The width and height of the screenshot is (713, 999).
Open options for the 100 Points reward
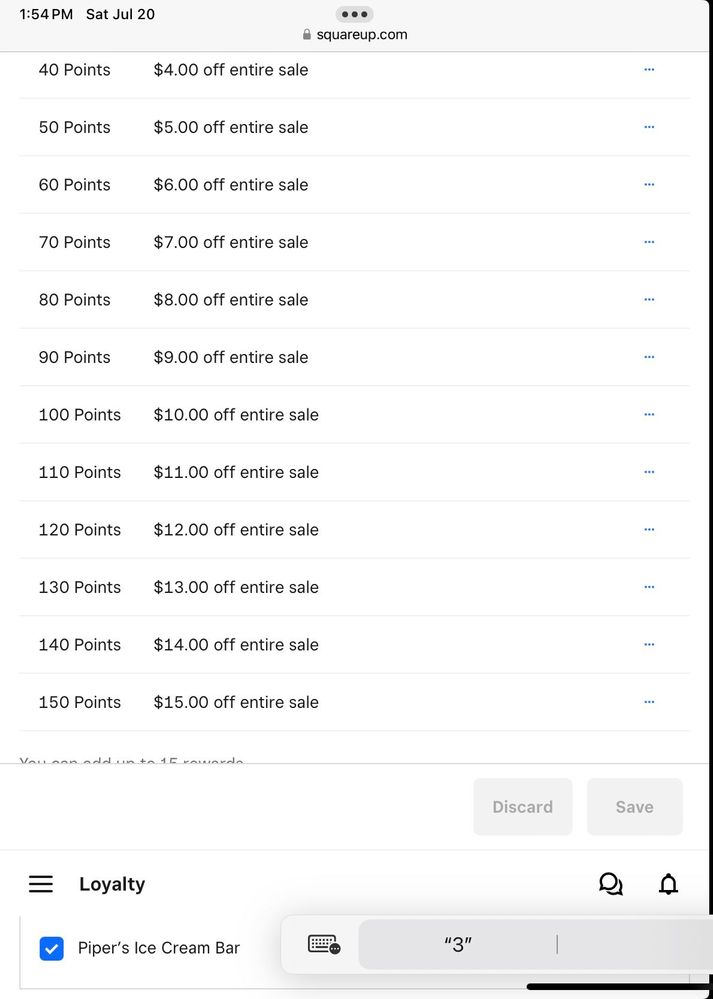(x=649, y=414)
